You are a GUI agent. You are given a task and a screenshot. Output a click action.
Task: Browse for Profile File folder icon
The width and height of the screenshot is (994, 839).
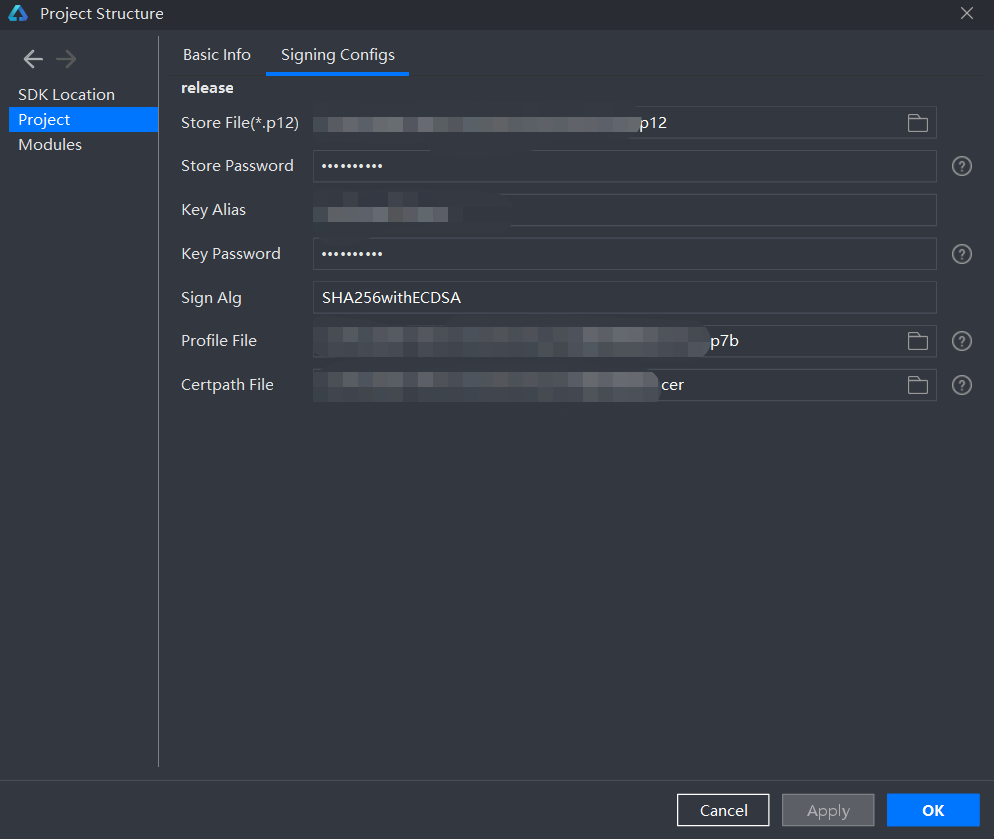coord(917,341)
